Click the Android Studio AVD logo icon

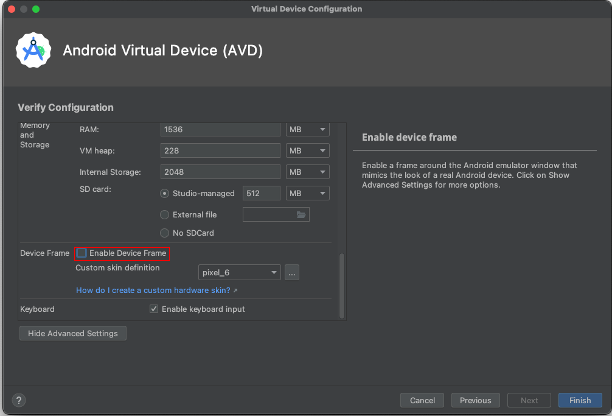(x=33, y=50)
